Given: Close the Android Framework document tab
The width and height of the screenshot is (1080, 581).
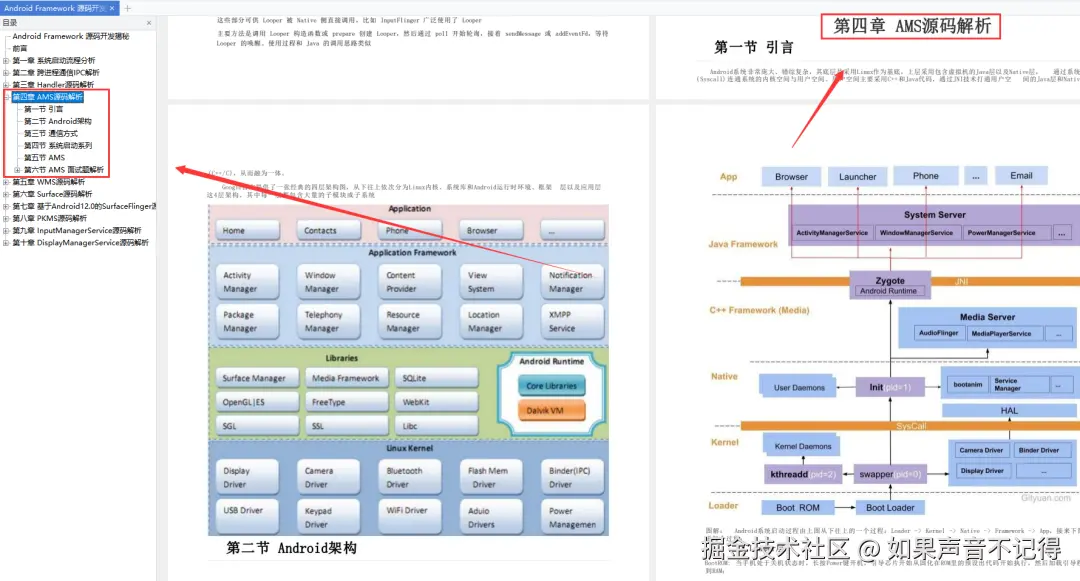Looking at the screenshot, I should (112, 8).
